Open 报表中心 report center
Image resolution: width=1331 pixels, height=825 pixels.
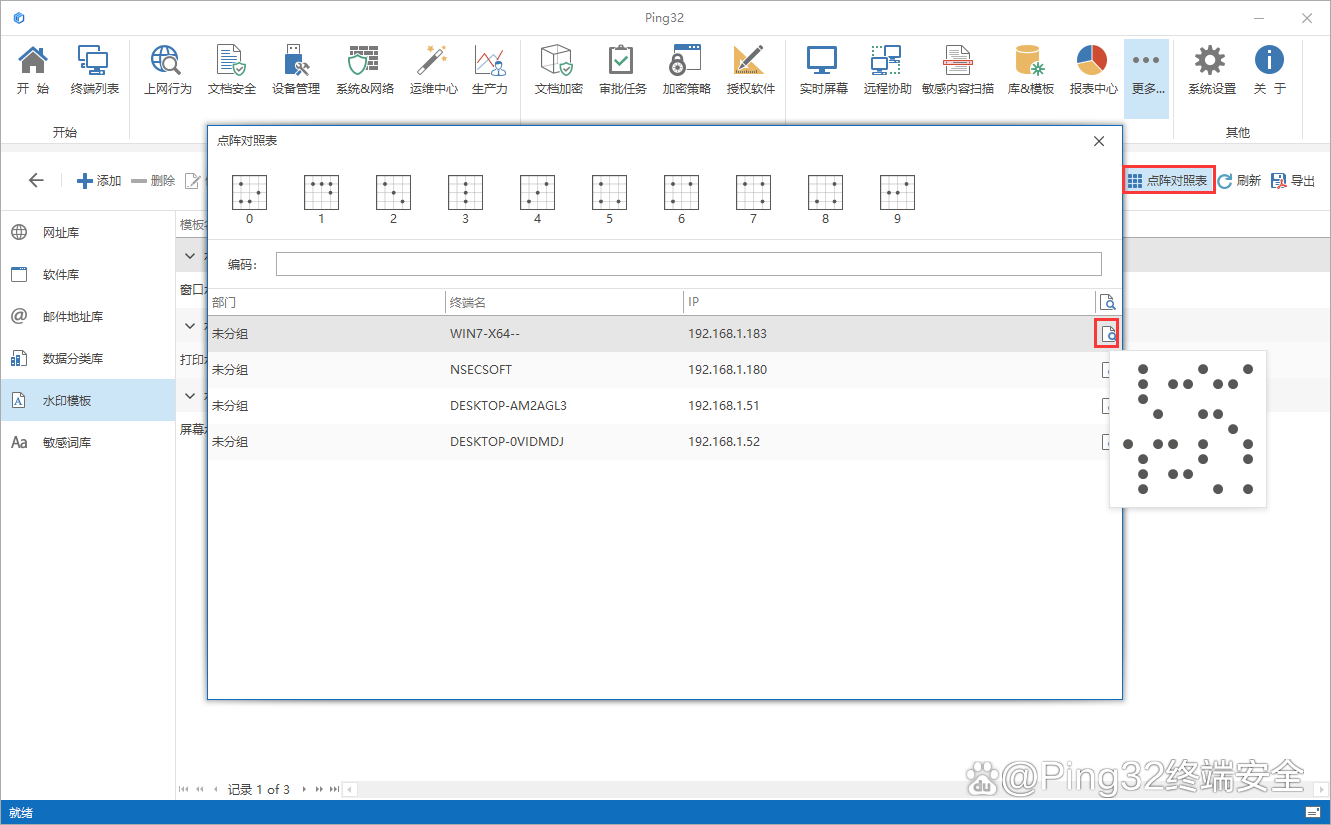(x=1093, y=70)
